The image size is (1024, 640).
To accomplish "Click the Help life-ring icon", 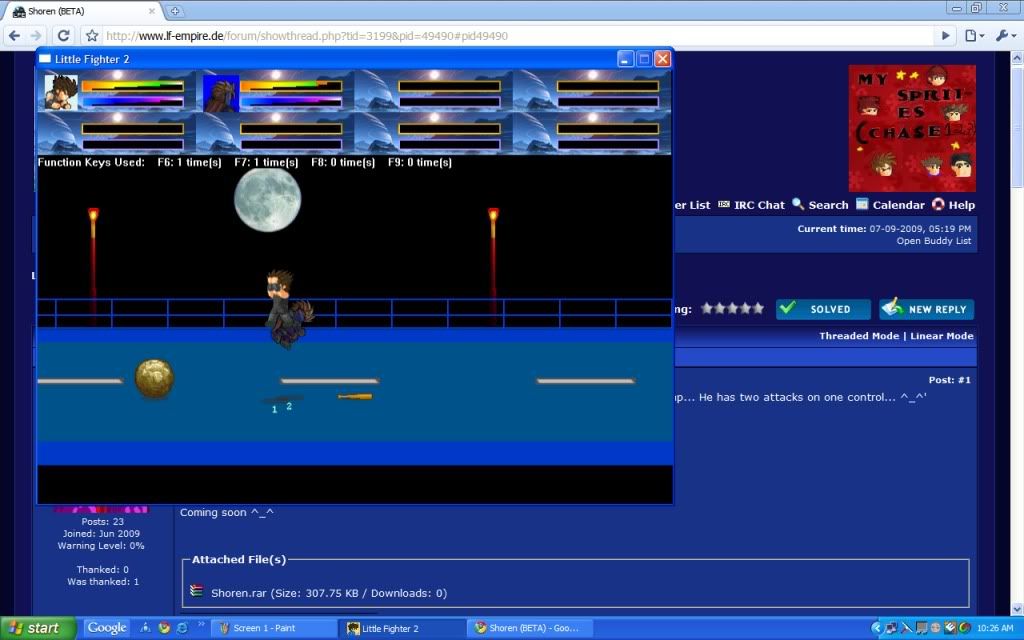I will point(938,205).
